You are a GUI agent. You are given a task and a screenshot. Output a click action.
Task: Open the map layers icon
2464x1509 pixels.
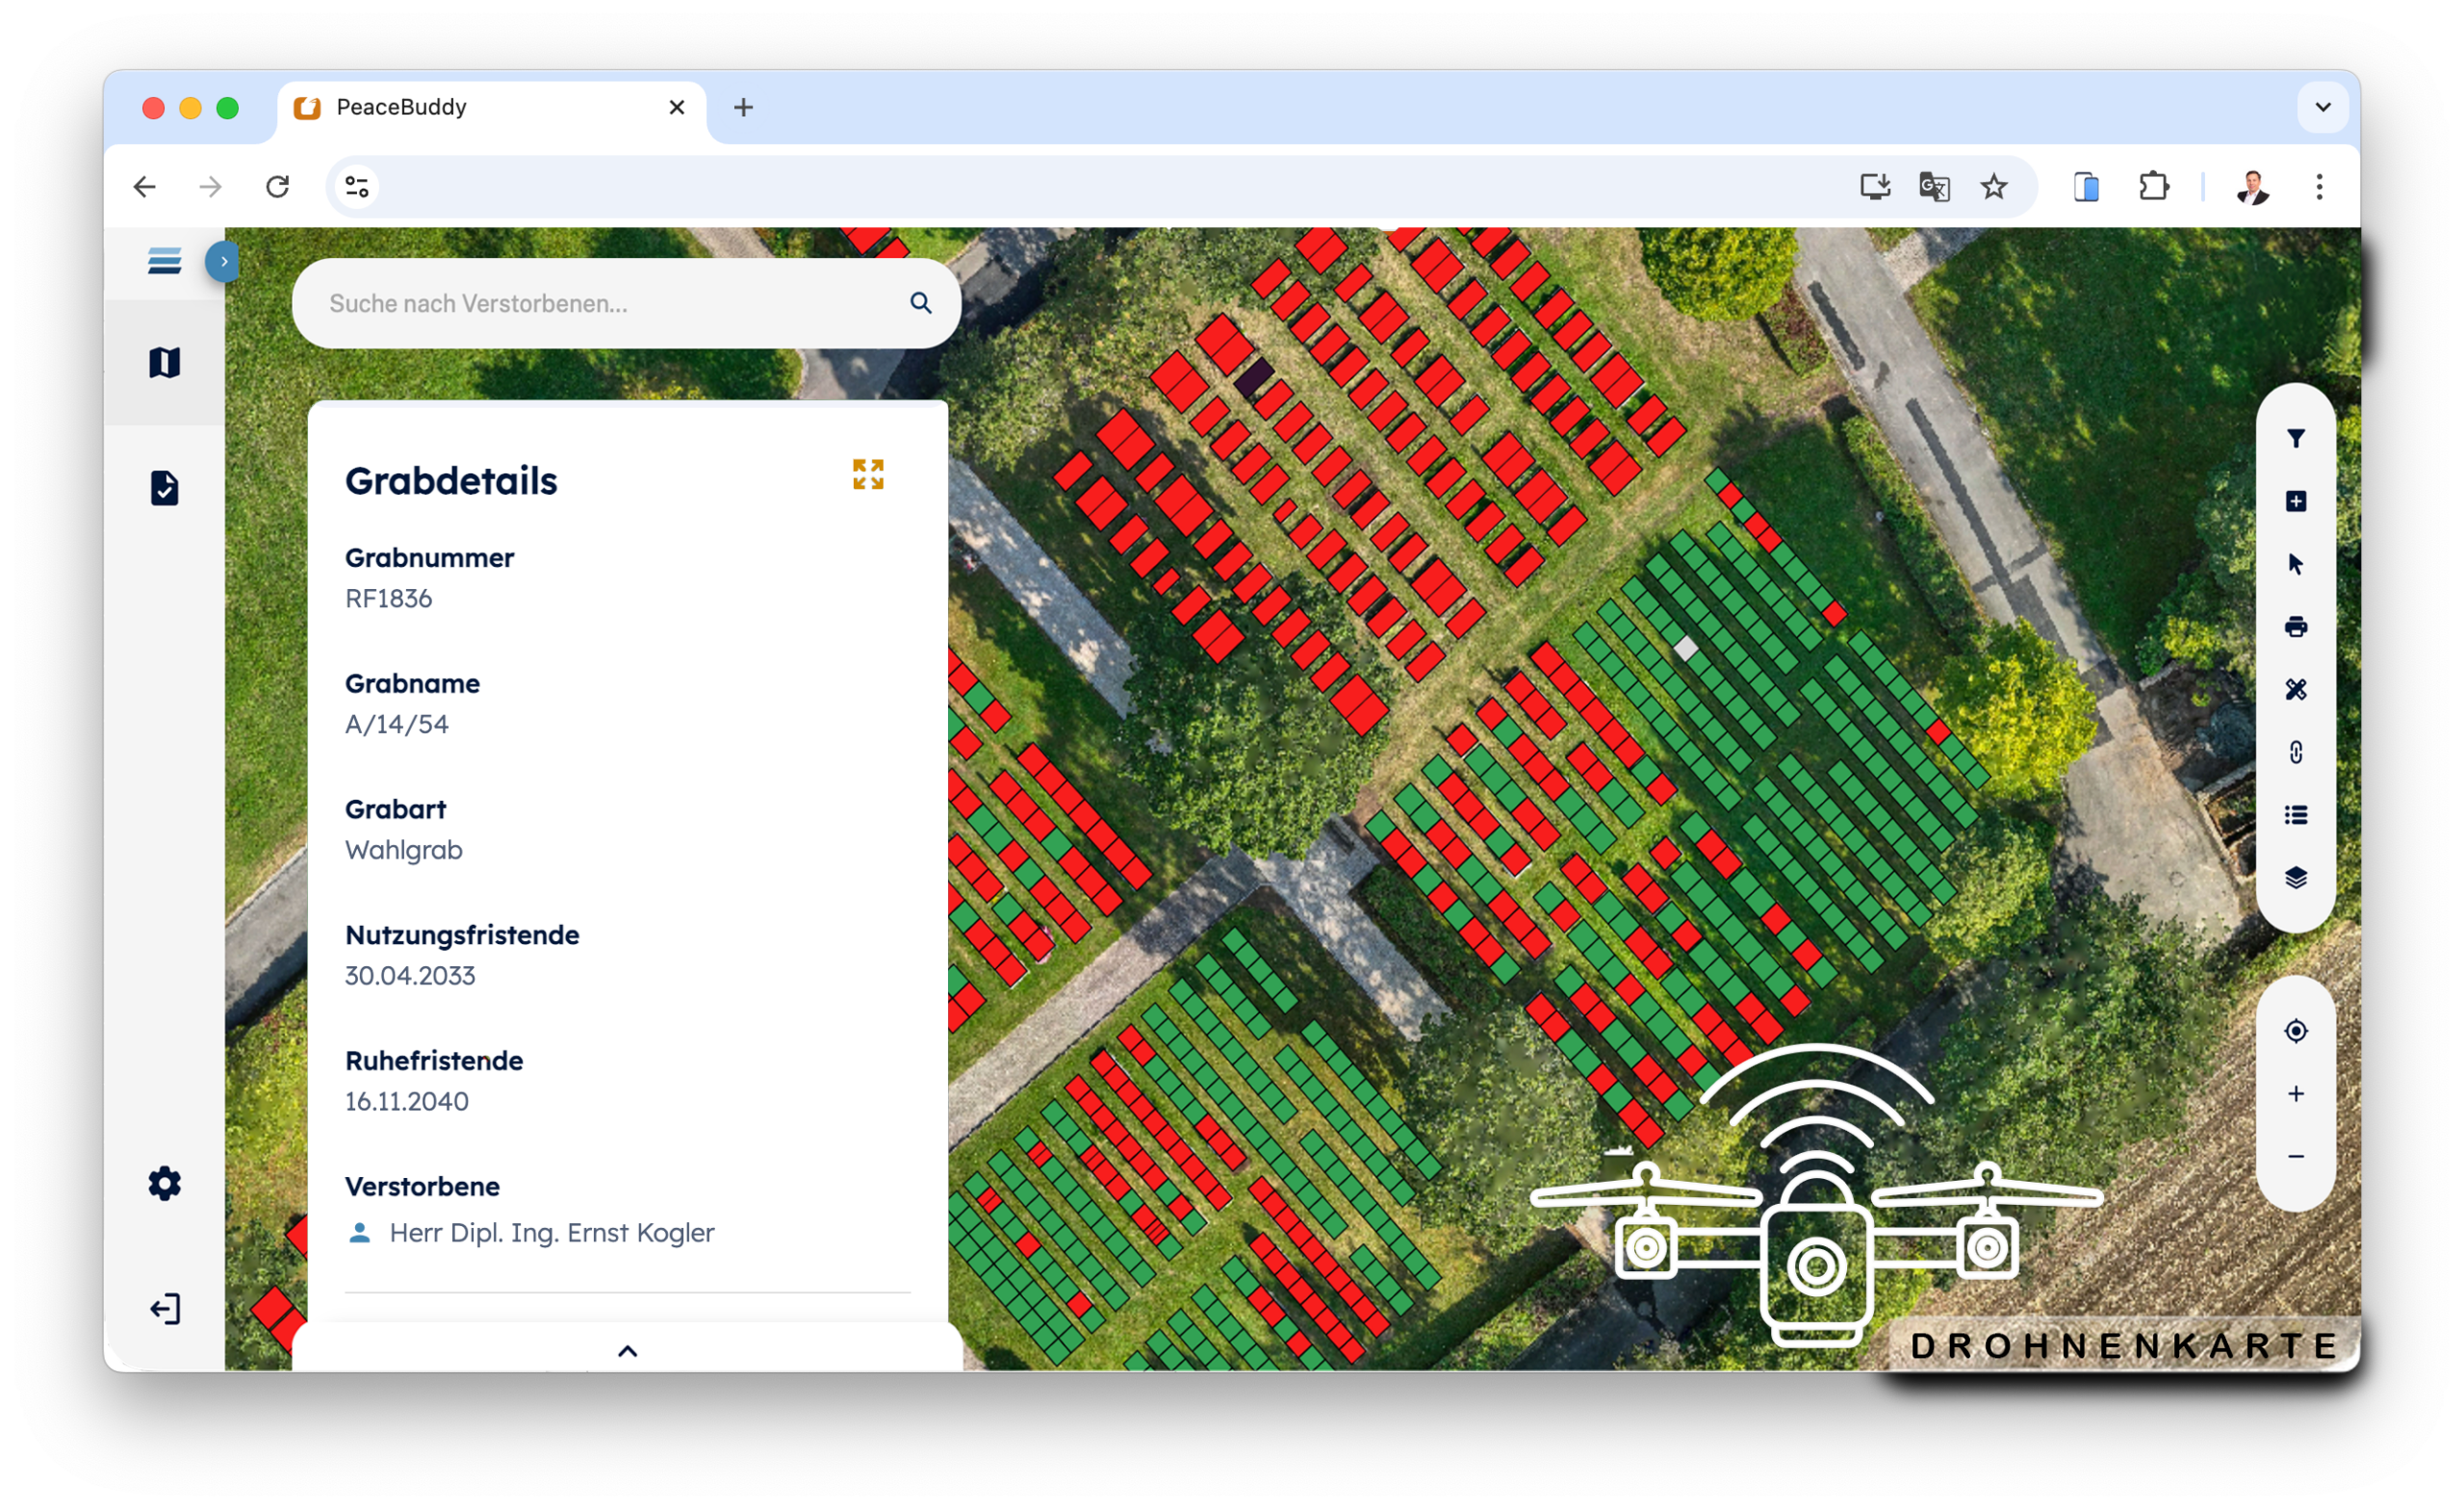(2295, 878)
